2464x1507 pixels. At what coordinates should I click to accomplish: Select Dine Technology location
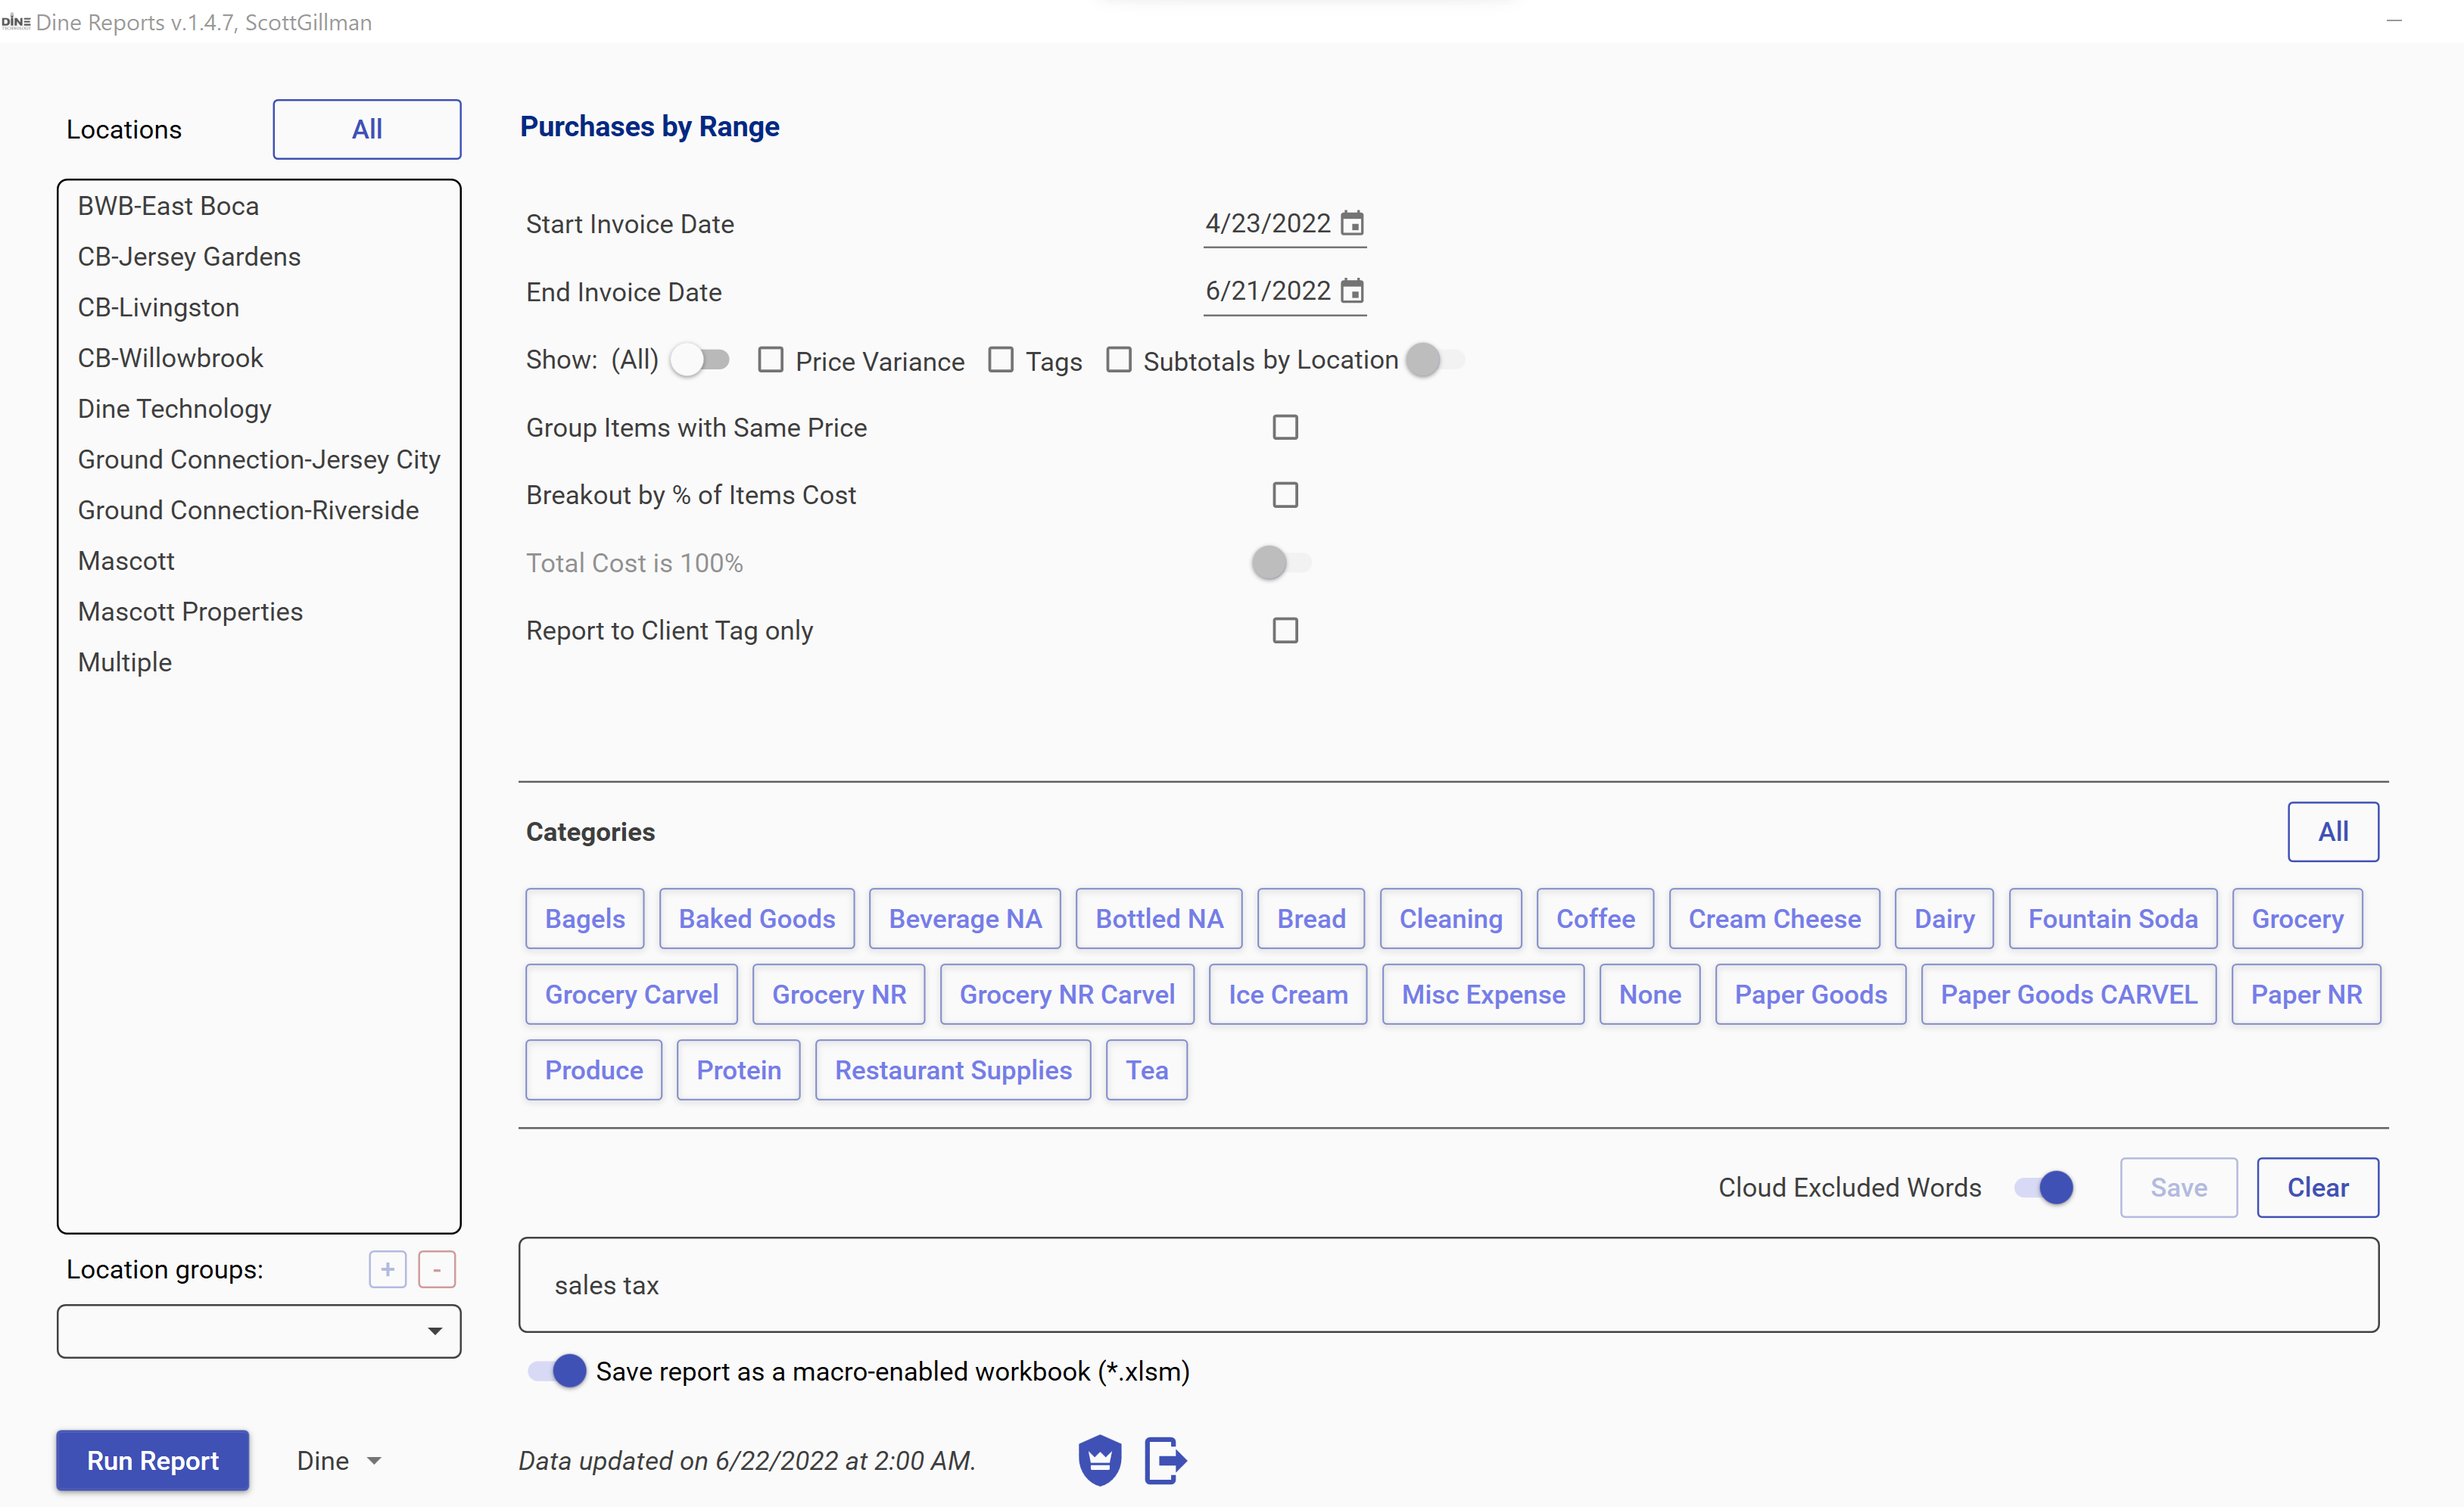(259, 409)
